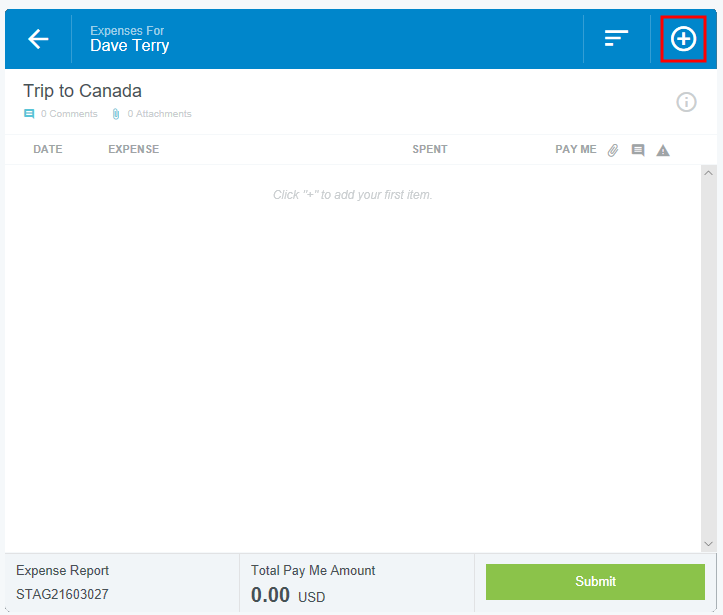Click the warning triangle column icon
The height and width of the screenshot is (615, 723).
663,150
